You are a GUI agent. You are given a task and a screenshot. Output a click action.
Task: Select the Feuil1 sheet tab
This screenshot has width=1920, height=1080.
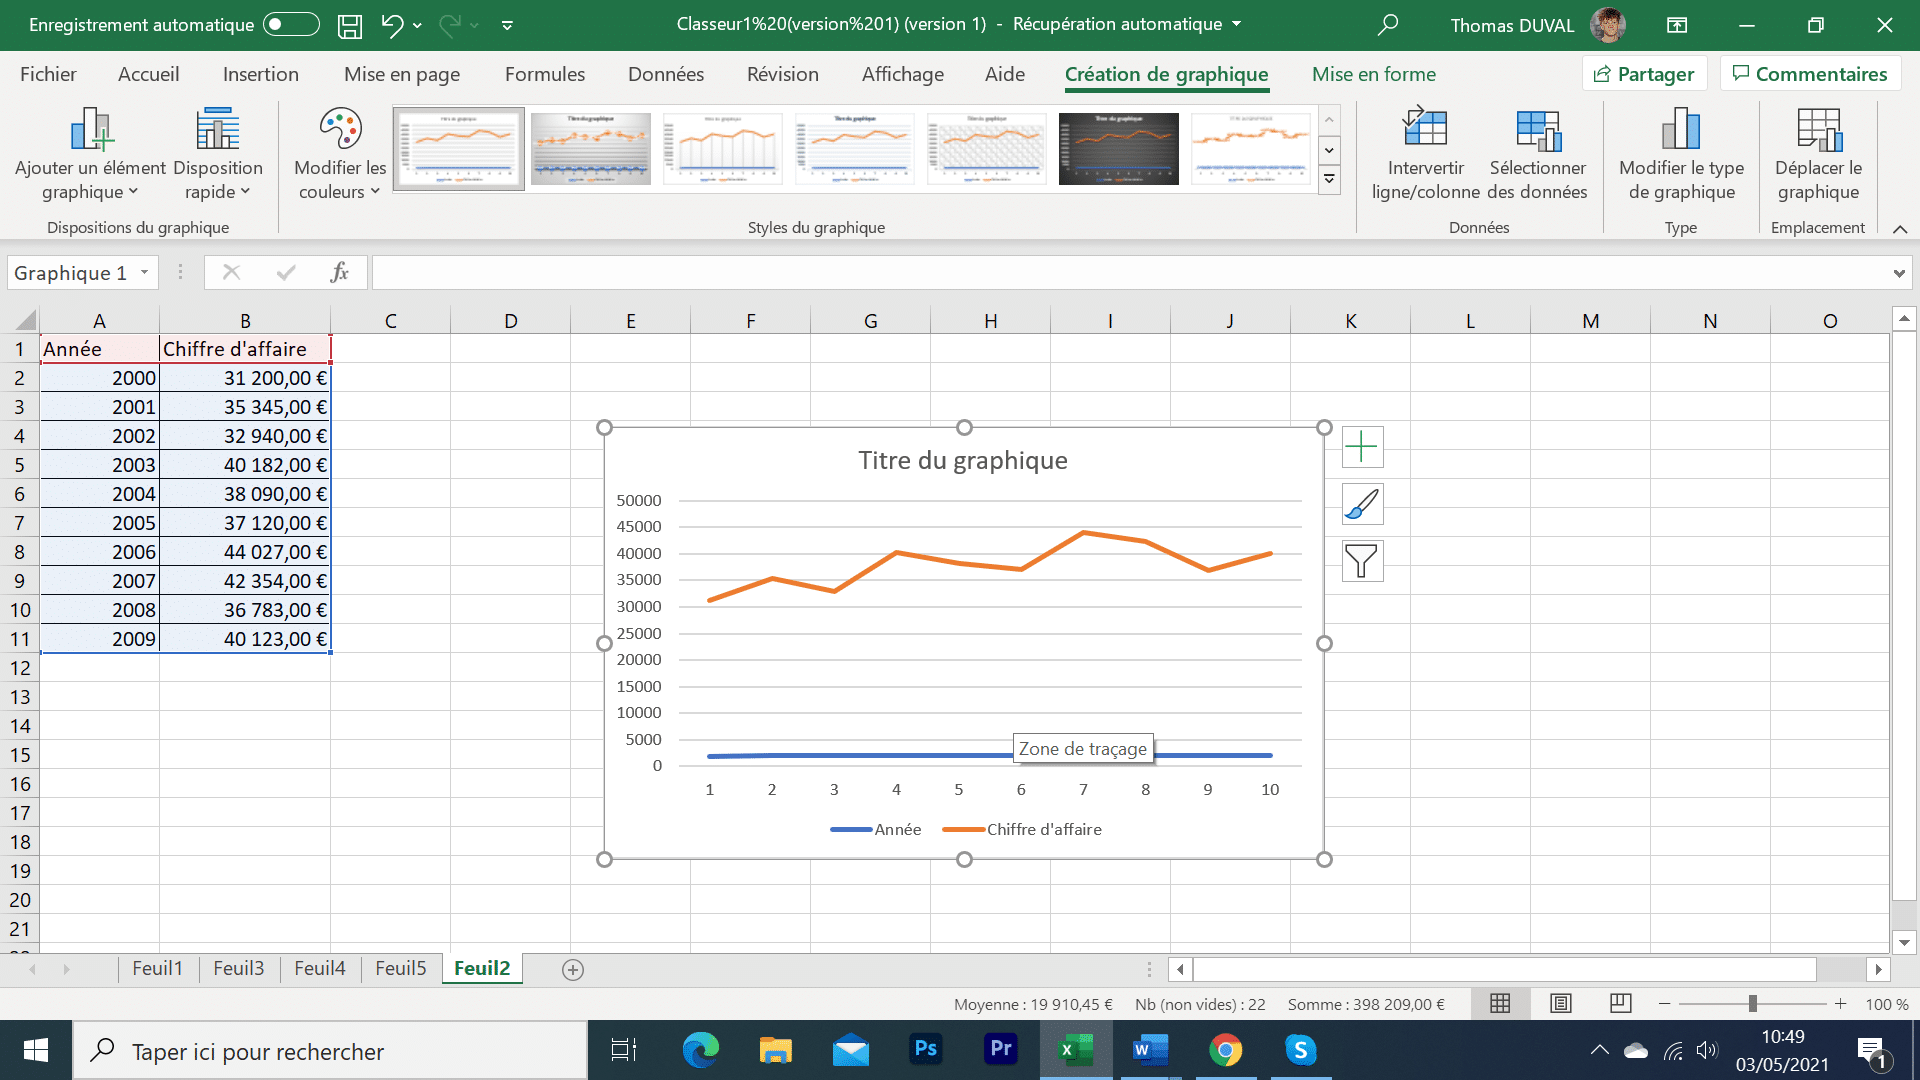point(156,968)
